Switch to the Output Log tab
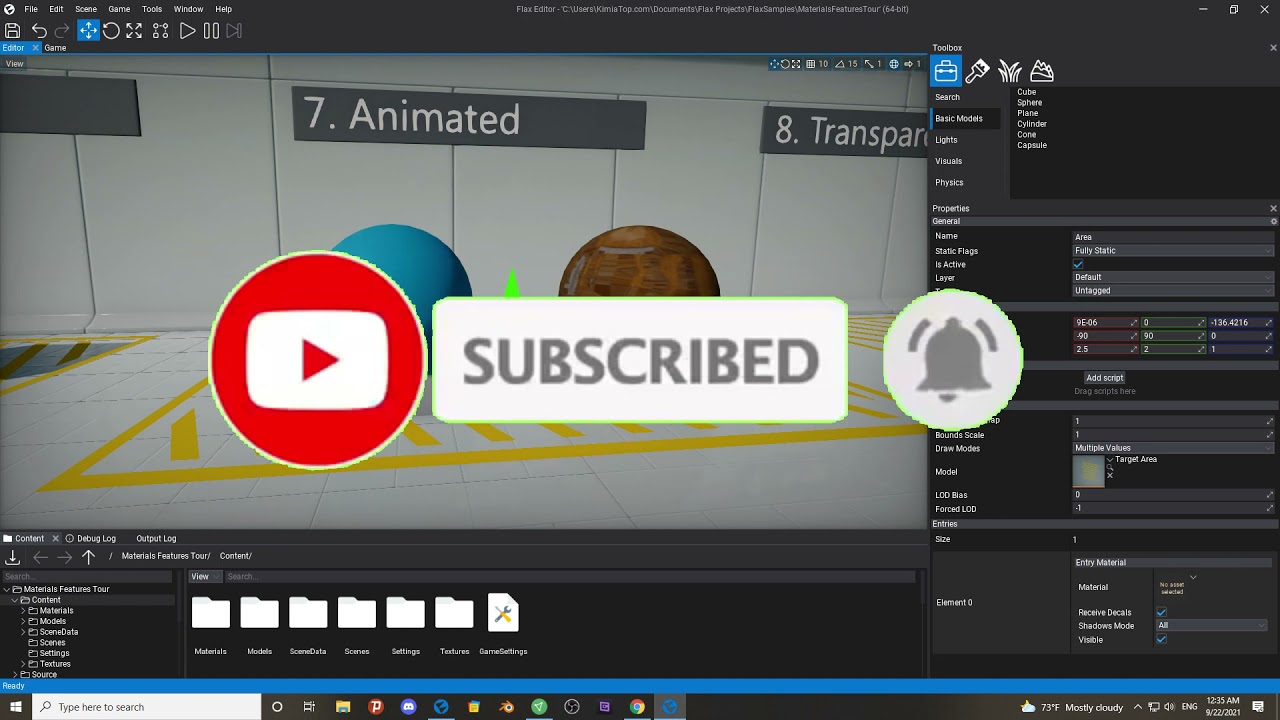 tap(156, 538)
